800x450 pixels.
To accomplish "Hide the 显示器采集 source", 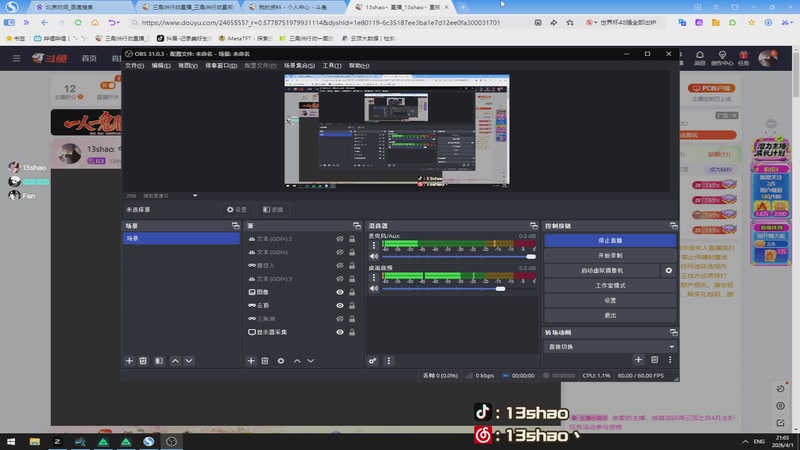I will [x=340, y=332].
